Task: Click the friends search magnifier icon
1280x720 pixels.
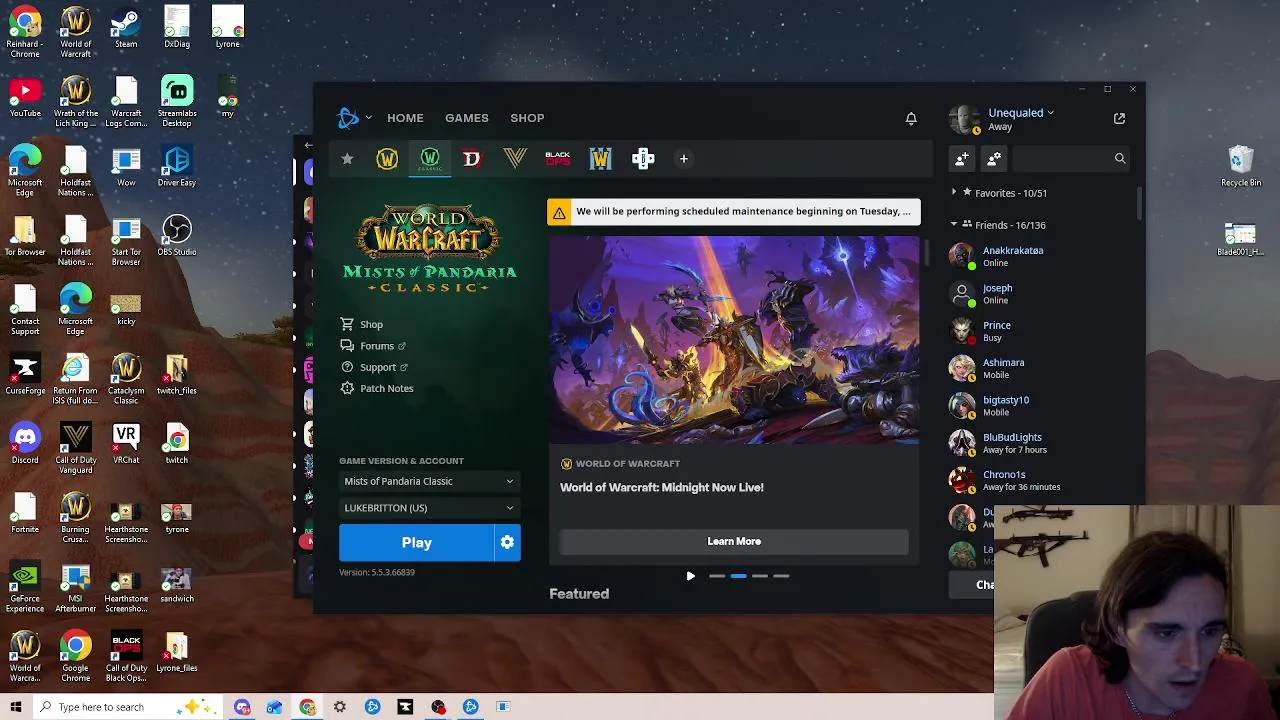Action: (x=1120, y=158)
